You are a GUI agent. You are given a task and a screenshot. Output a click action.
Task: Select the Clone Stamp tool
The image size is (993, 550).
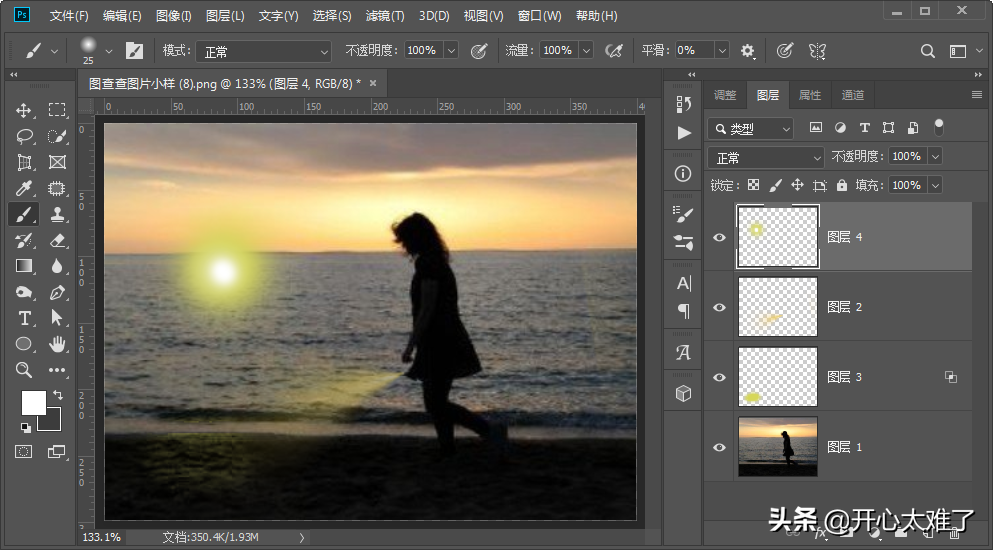(57, 214)
